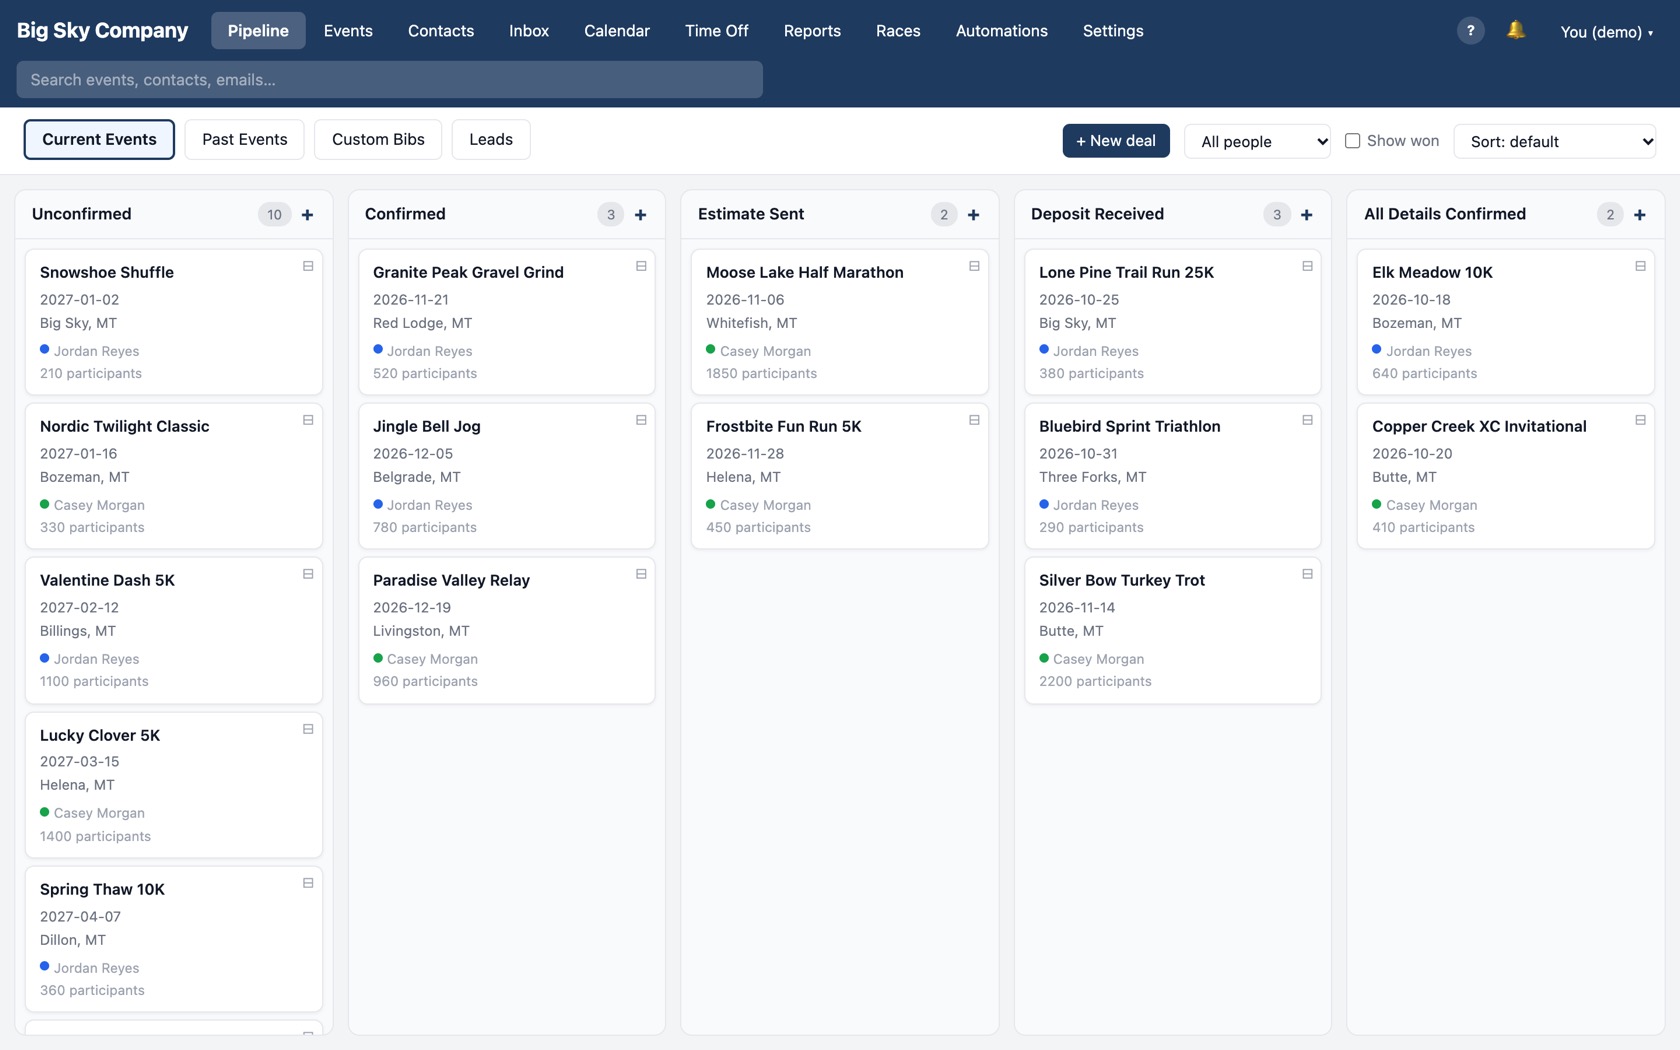The image size is (1680, 1050).
Task: Click the card icon on Snowshoe Shuffle
Action: 308,266
